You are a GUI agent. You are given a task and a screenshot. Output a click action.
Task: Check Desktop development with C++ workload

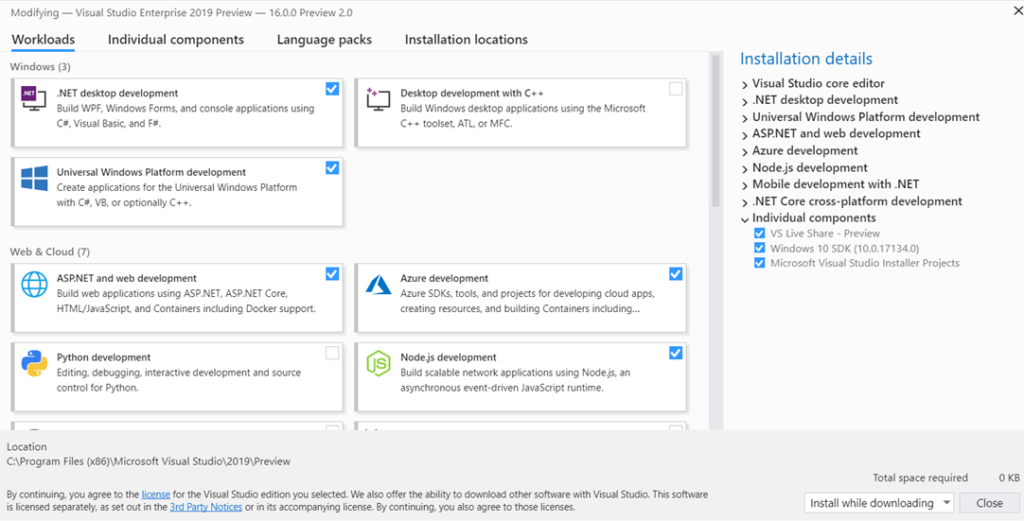pyautogui.click(x=676, y=89)
